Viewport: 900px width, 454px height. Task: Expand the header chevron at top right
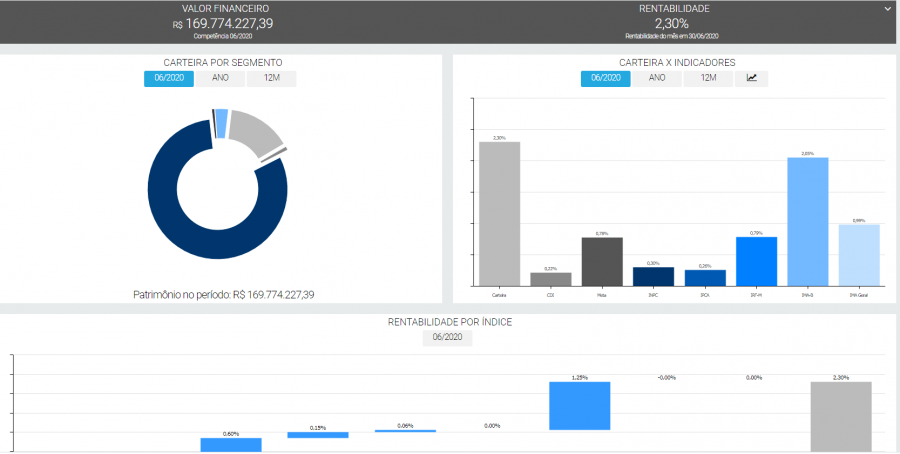(x=886, y=9)
